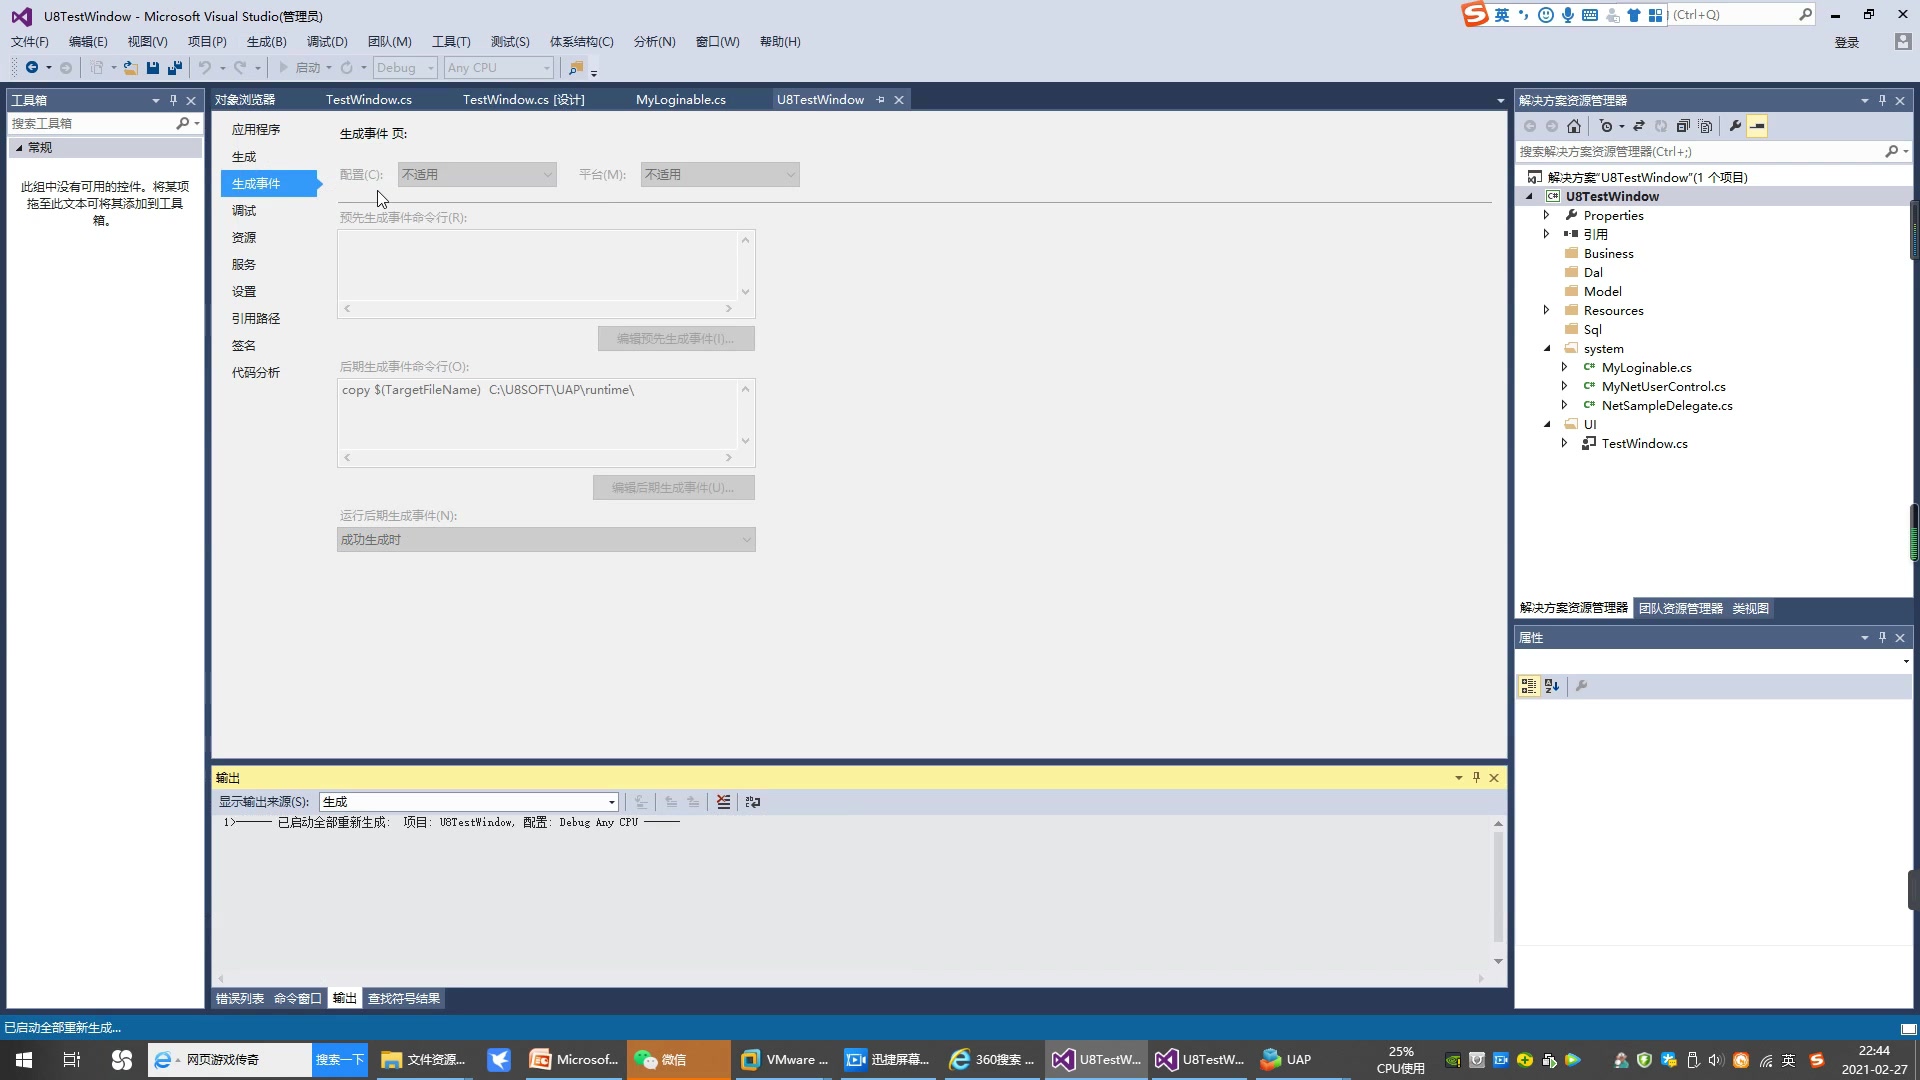The height and width of the screenshot is (1080, 1920).
Task: Select the Business folder in Solution Explorer
Action: 1608,253
